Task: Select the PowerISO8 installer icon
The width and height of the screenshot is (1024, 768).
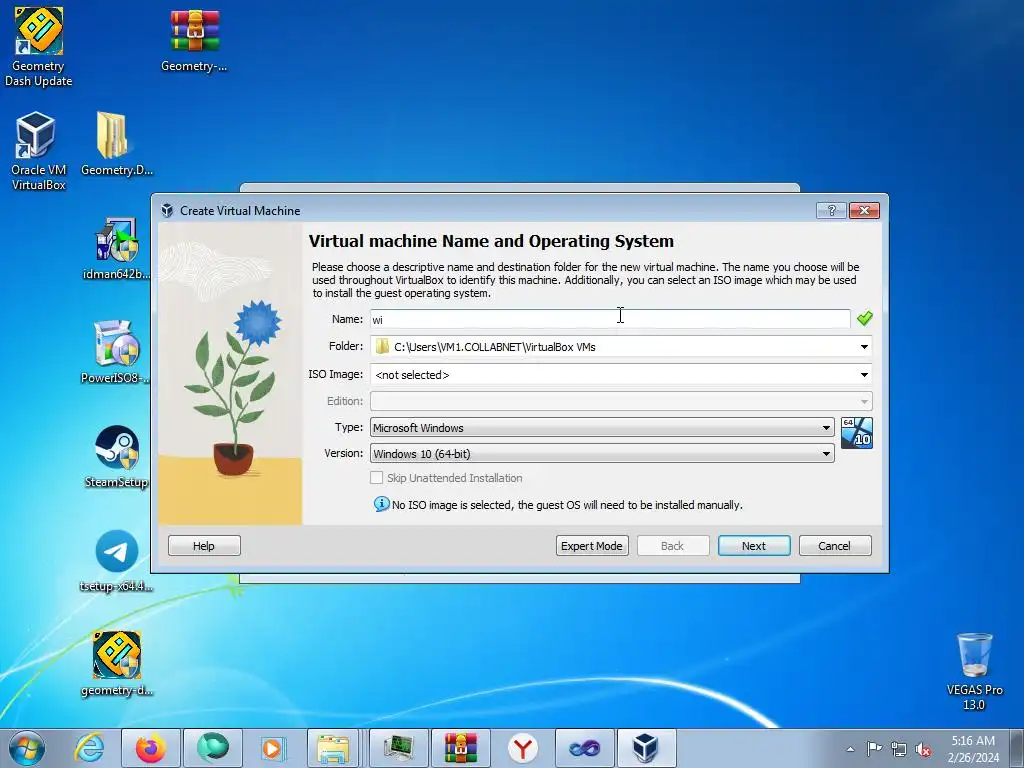Action: 116,351
